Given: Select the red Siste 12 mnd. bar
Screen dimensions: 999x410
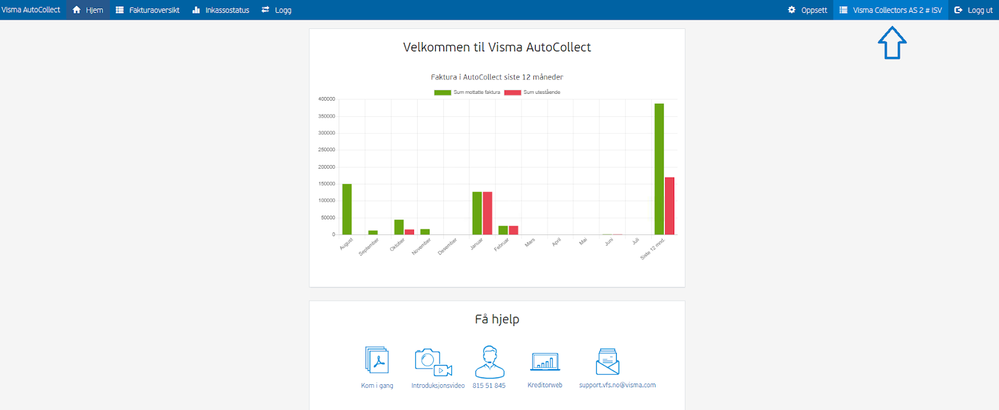Looking at the screenshot, I should [670, 206].
